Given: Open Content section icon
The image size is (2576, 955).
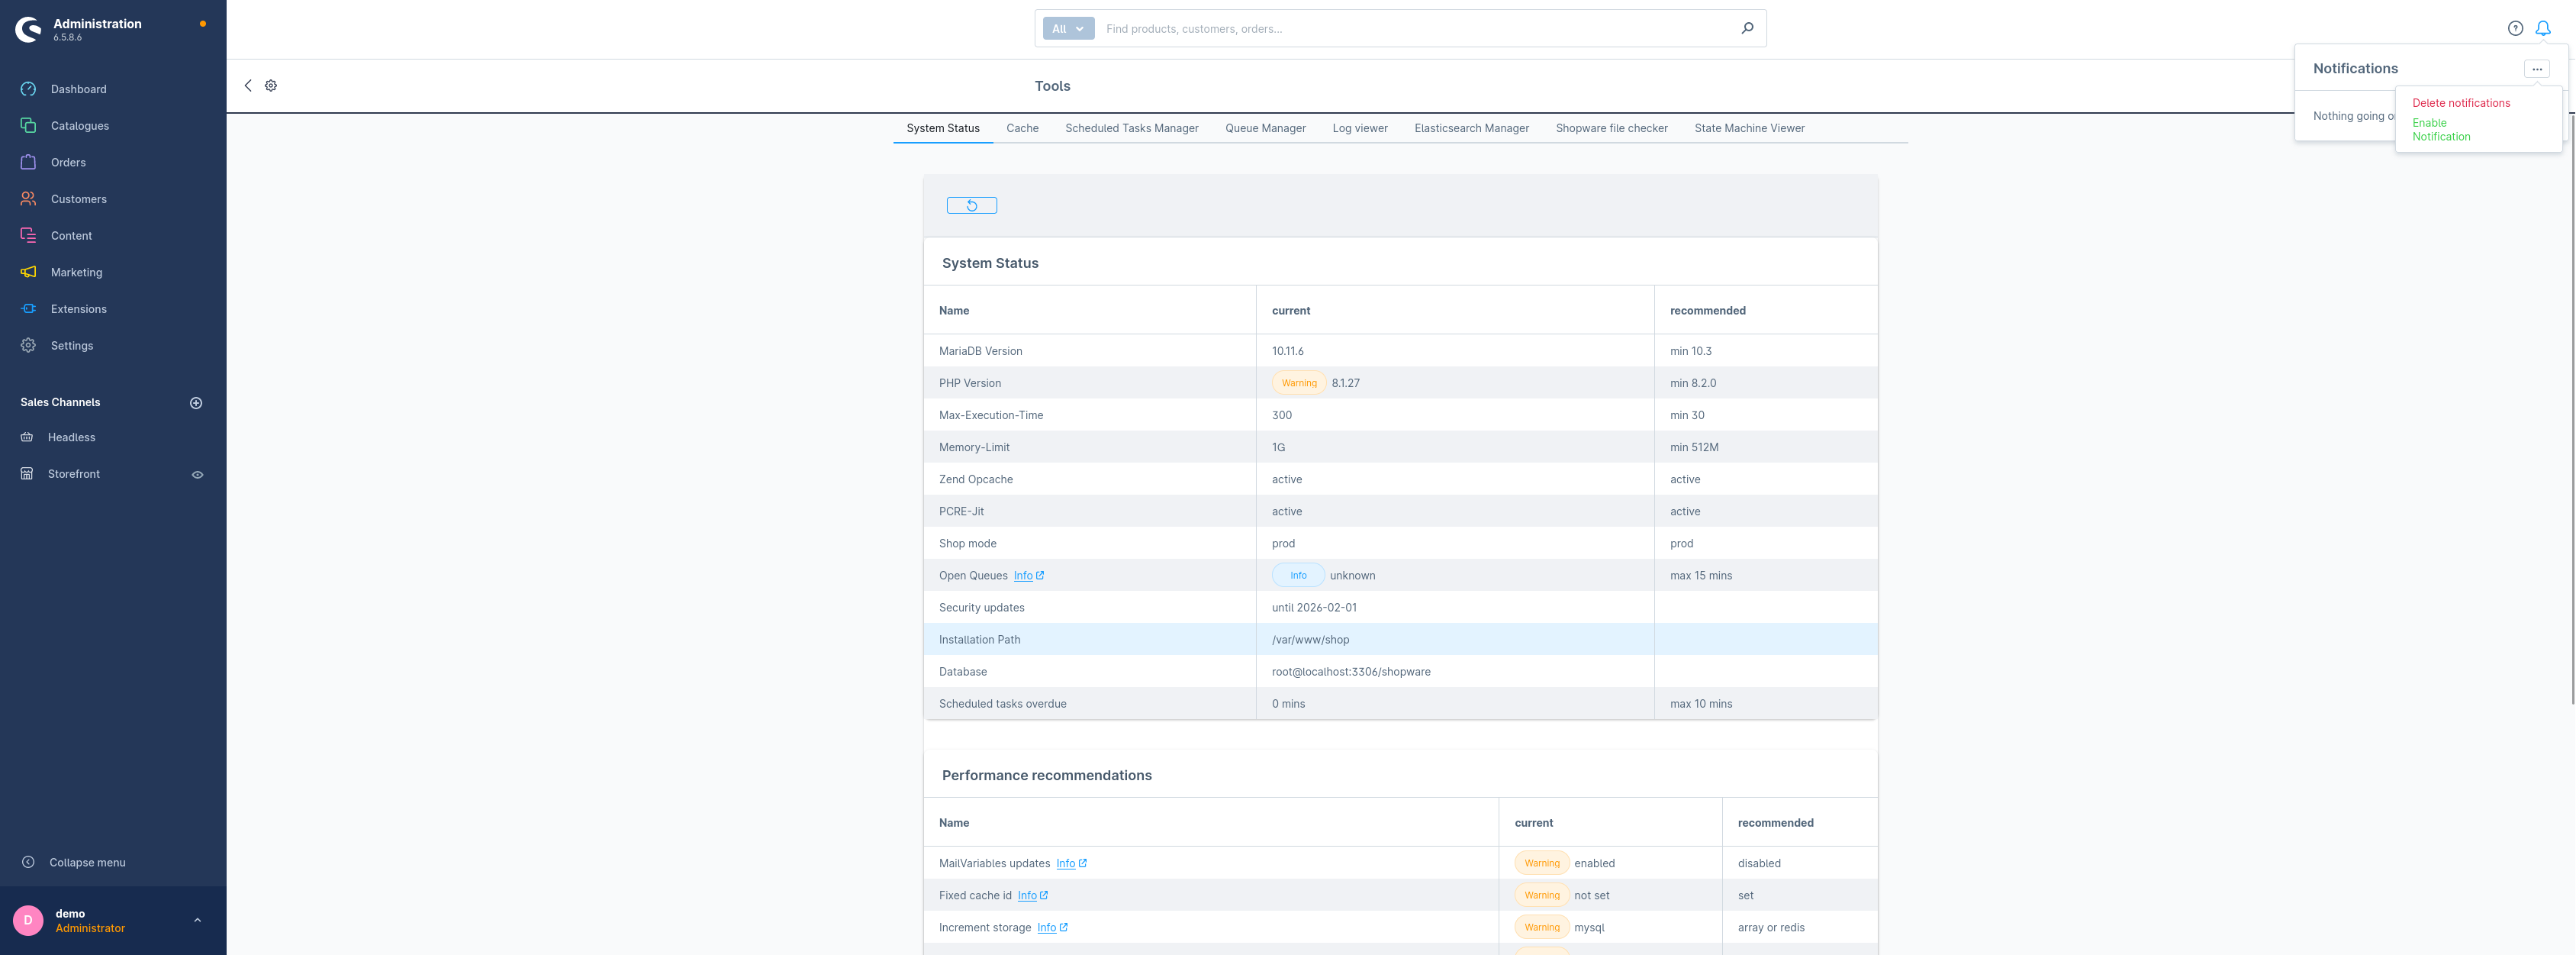Looking at the screenshot, I should pos(28,235).
